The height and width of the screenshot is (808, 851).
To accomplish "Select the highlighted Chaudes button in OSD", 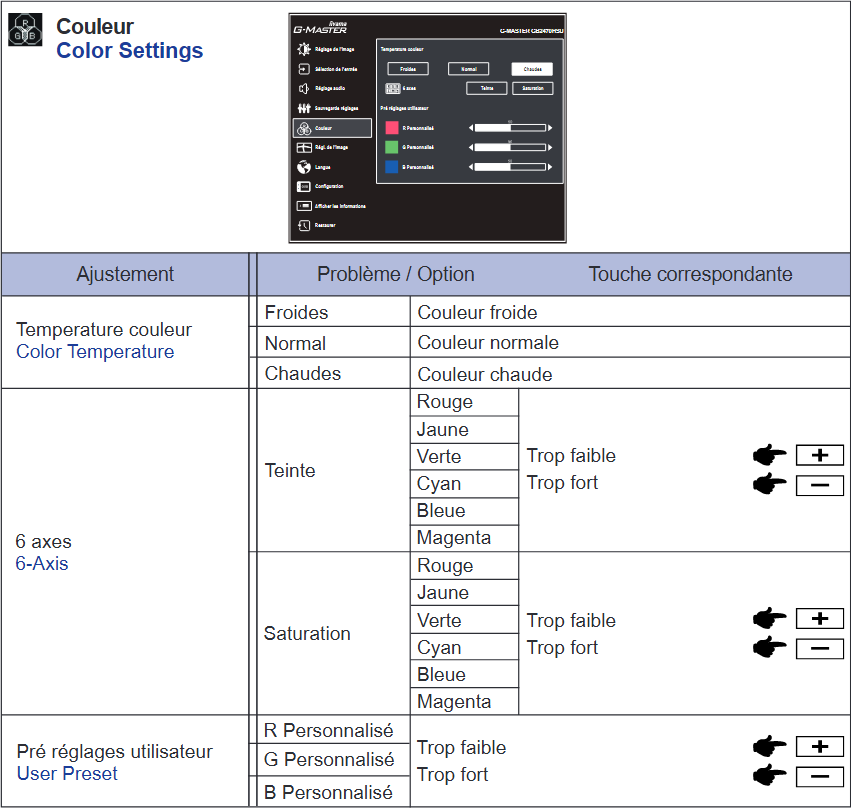I will point(532,69).
